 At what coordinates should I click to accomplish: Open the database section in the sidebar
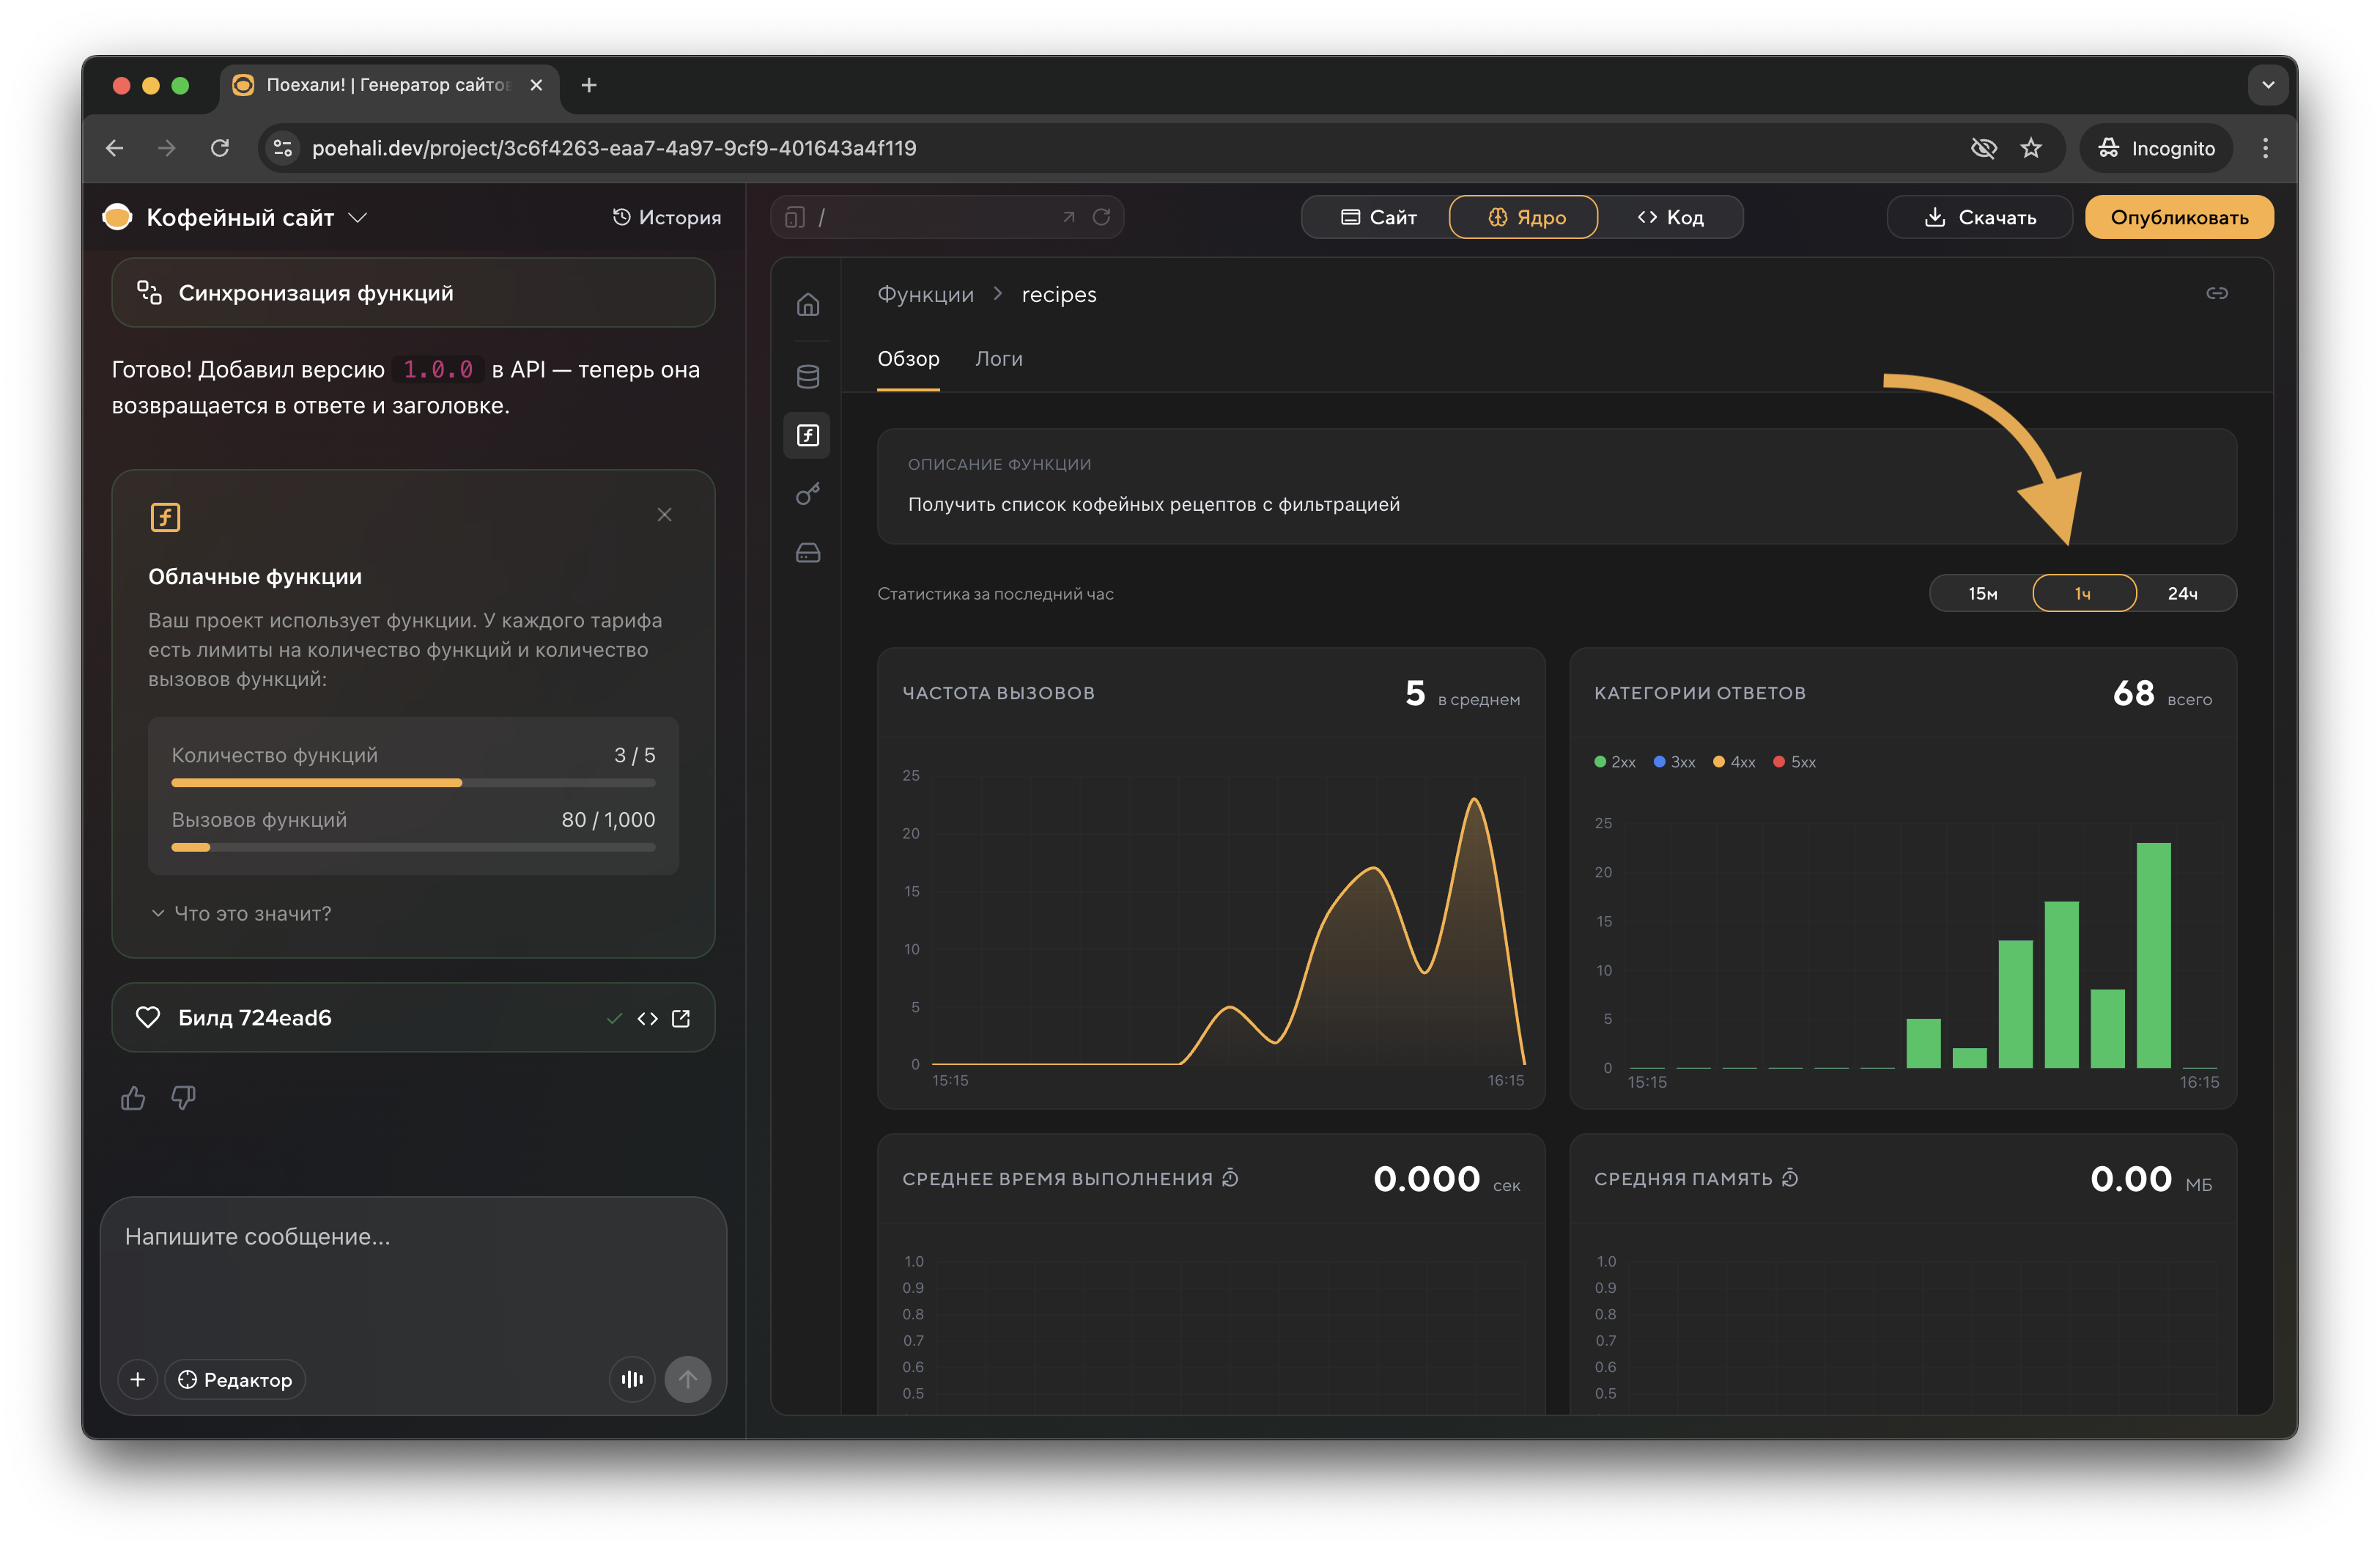pos(808,376)
